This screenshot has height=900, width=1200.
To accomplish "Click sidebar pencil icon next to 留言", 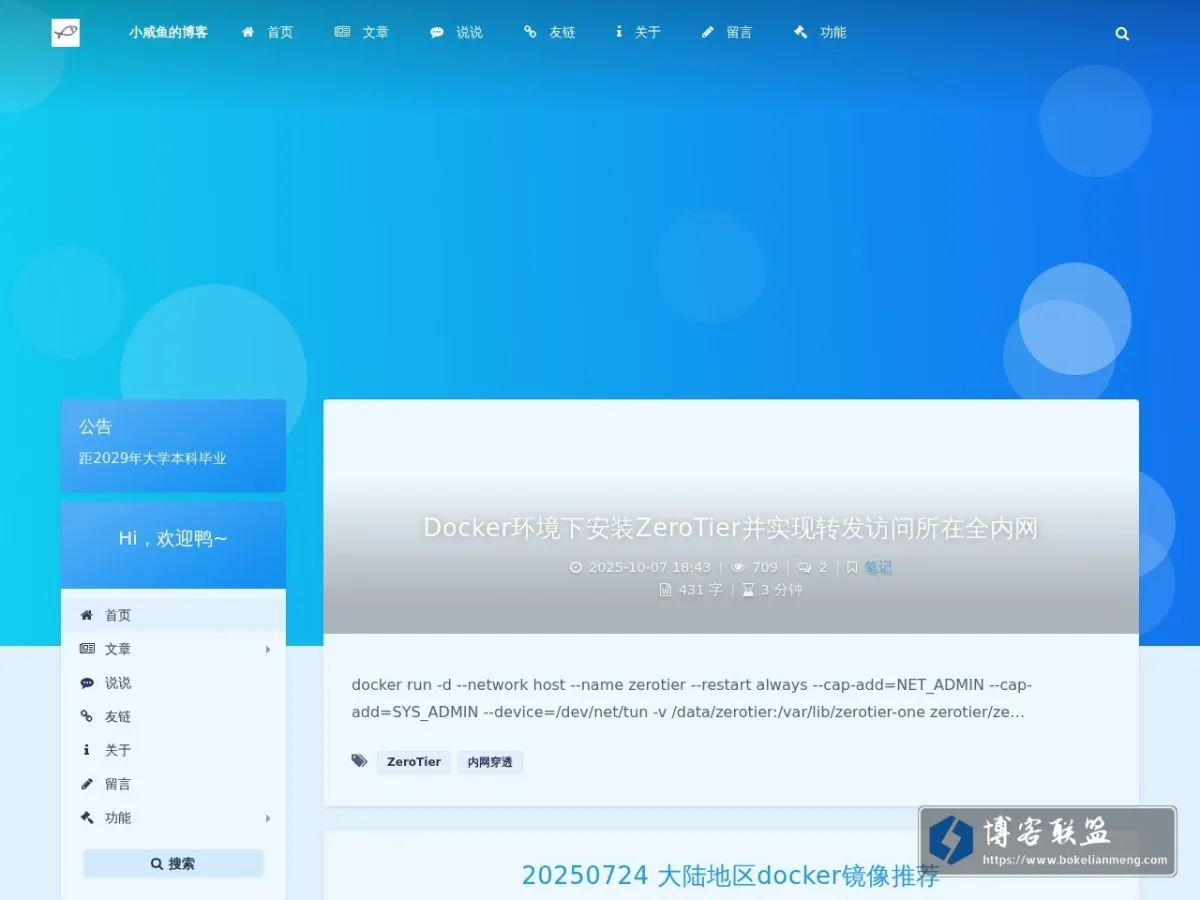I will point(87,784).
